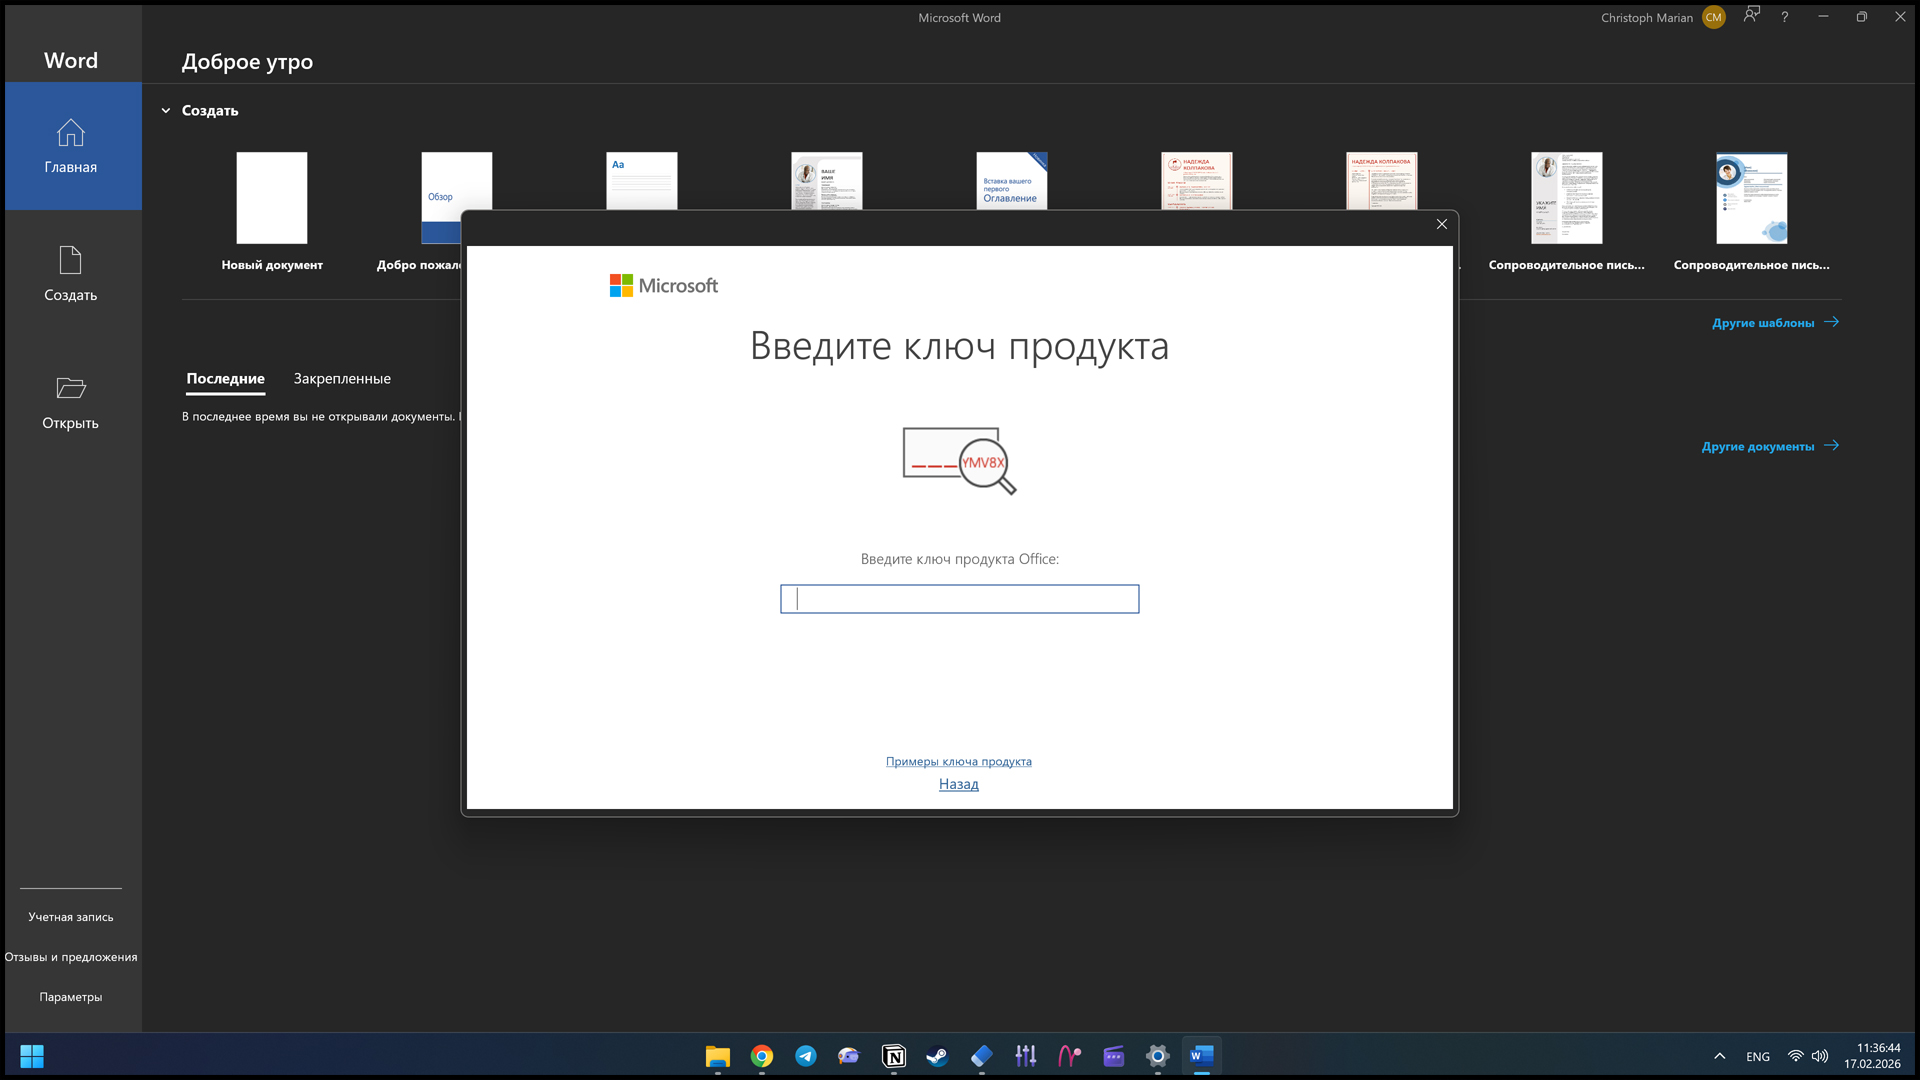Click the CM account avatar icon
The image size is (1920, 1080).
[x=1713, y=18]
